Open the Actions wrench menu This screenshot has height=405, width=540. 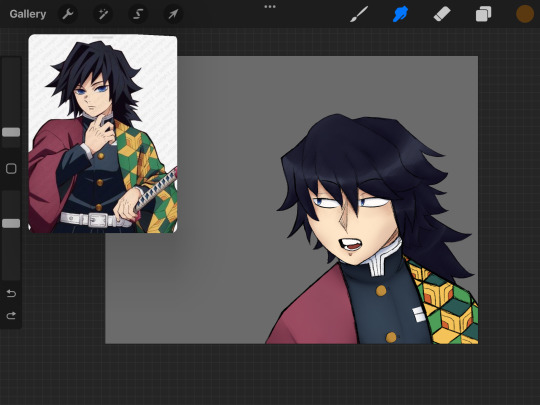(68, 14)
